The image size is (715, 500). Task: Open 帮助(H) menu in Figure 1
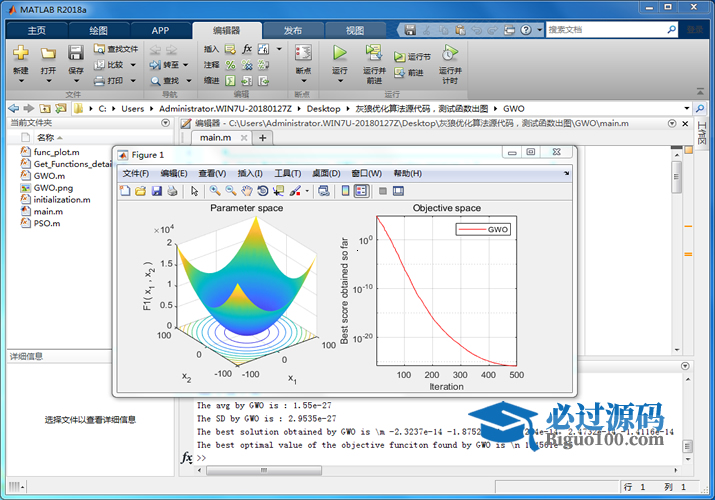pyautogui.click(x=408, y=174)
